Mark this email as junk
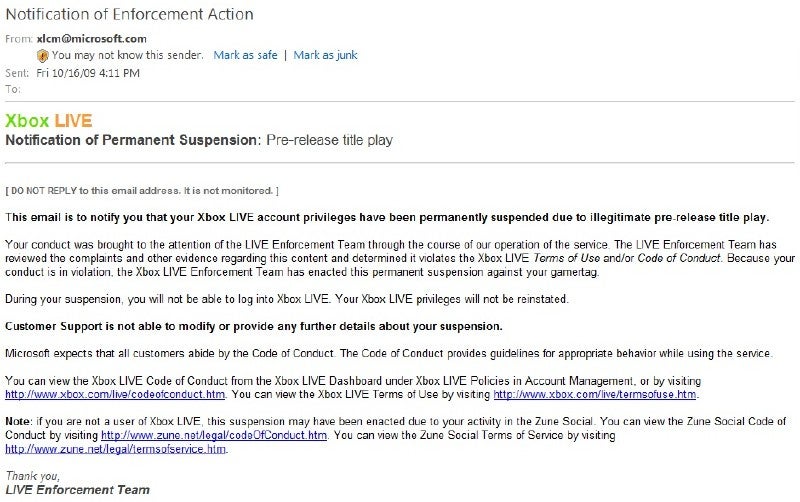800x502 pixels. (326, 55)
